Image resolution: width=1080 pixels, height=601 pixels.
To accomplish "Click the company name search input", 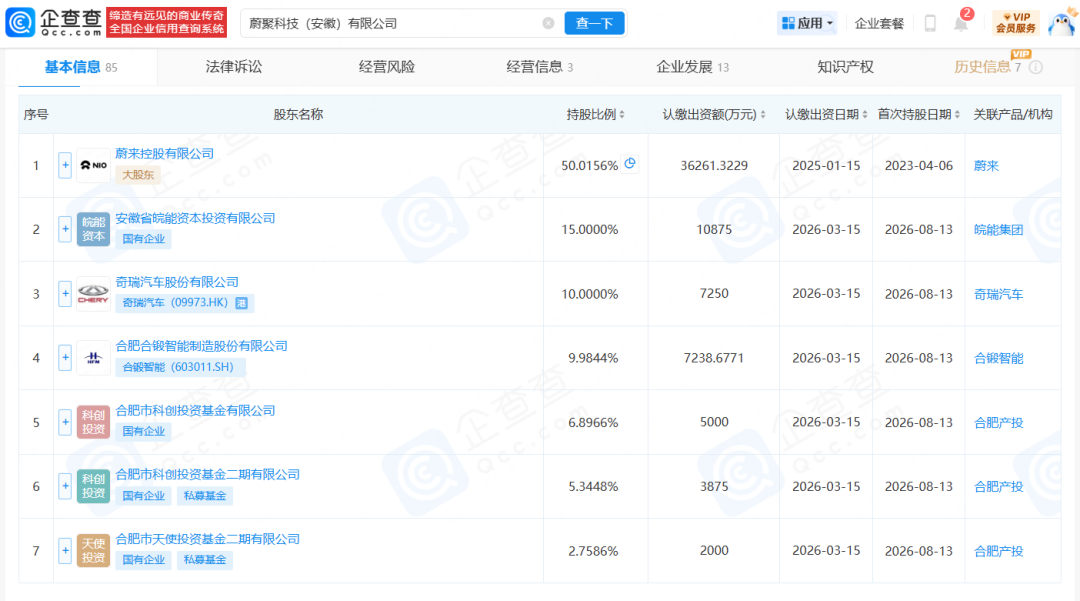I will tap(393, 23).
